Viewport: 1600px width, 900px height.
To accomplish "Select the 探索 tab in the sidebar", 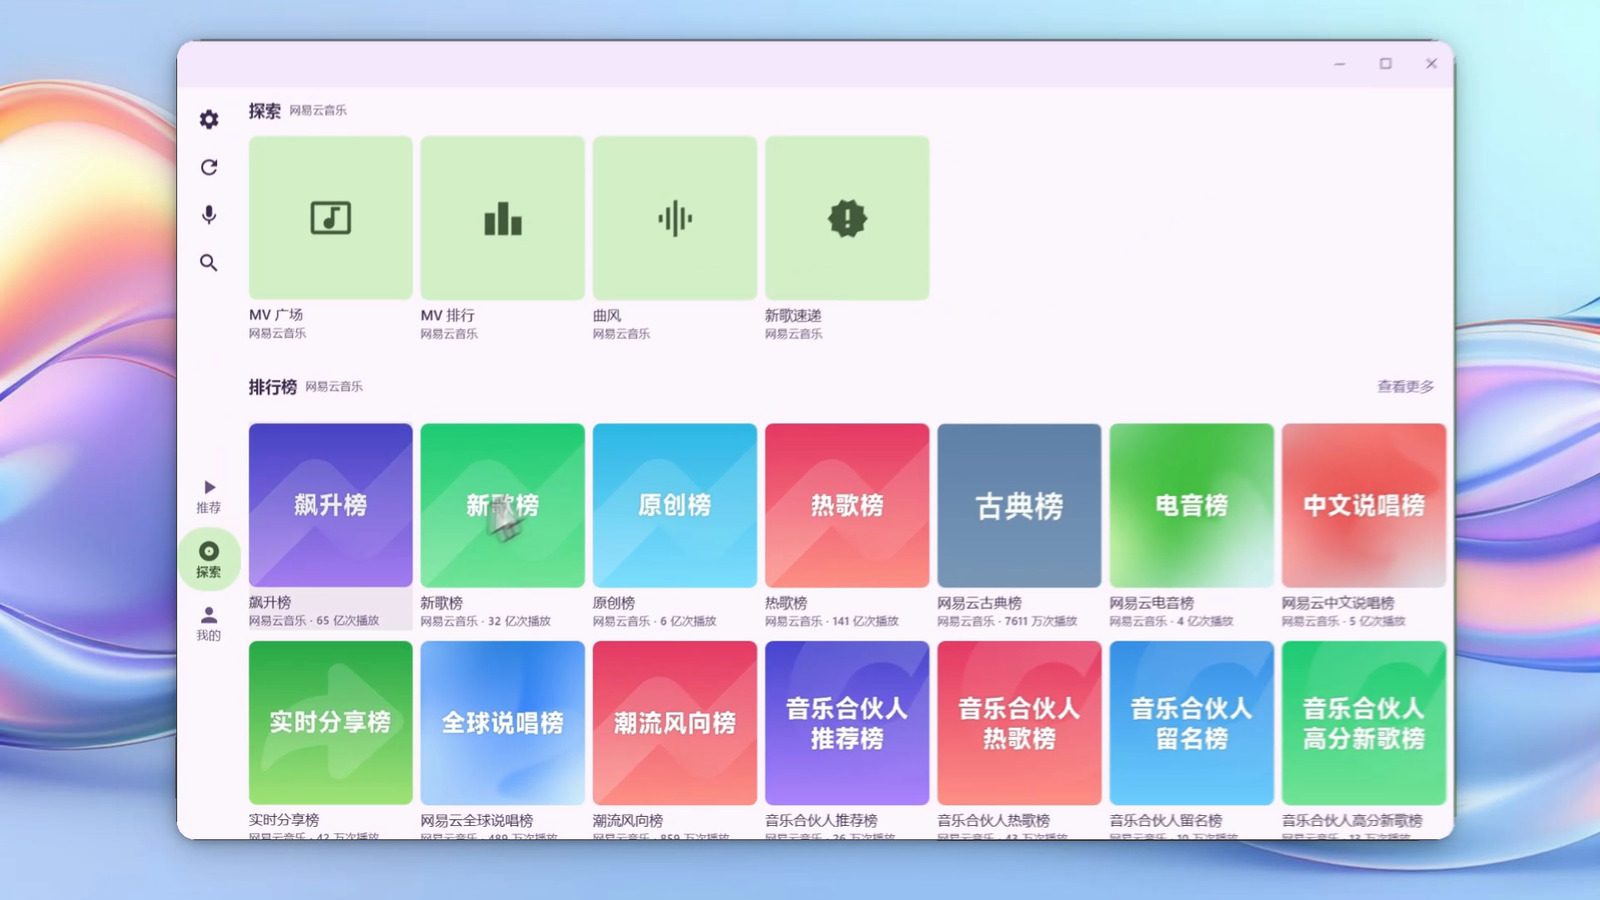I will [x=208, y=559].
